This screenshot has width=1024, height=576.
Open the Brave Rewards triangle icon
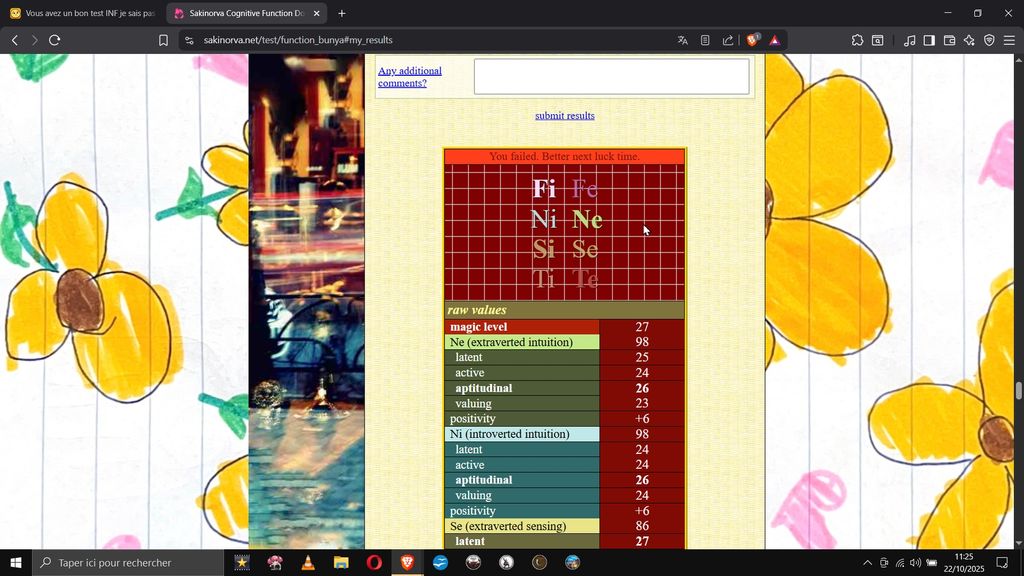pyautogui.click(x=774, y=40)
